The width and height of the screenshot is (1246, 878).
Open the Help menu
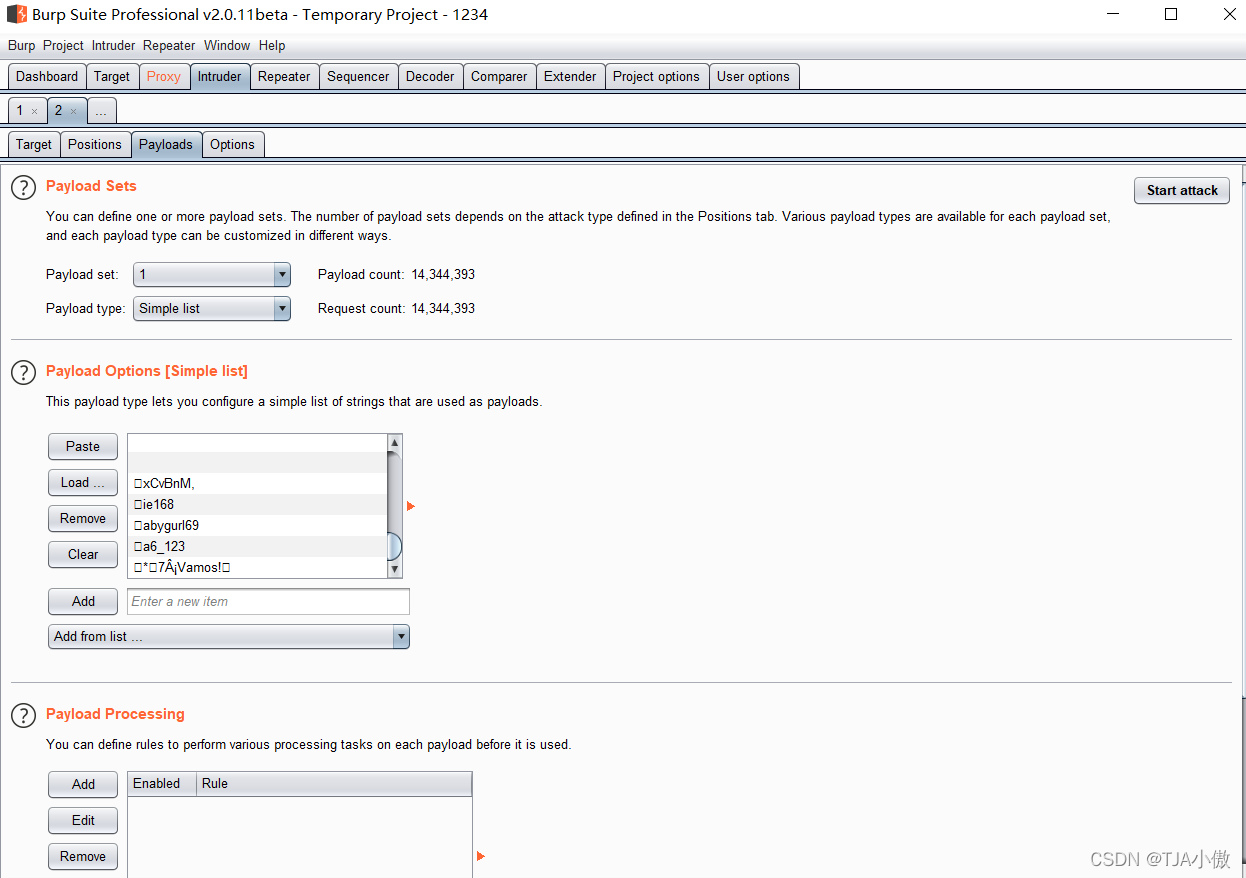tap(272, 45)
